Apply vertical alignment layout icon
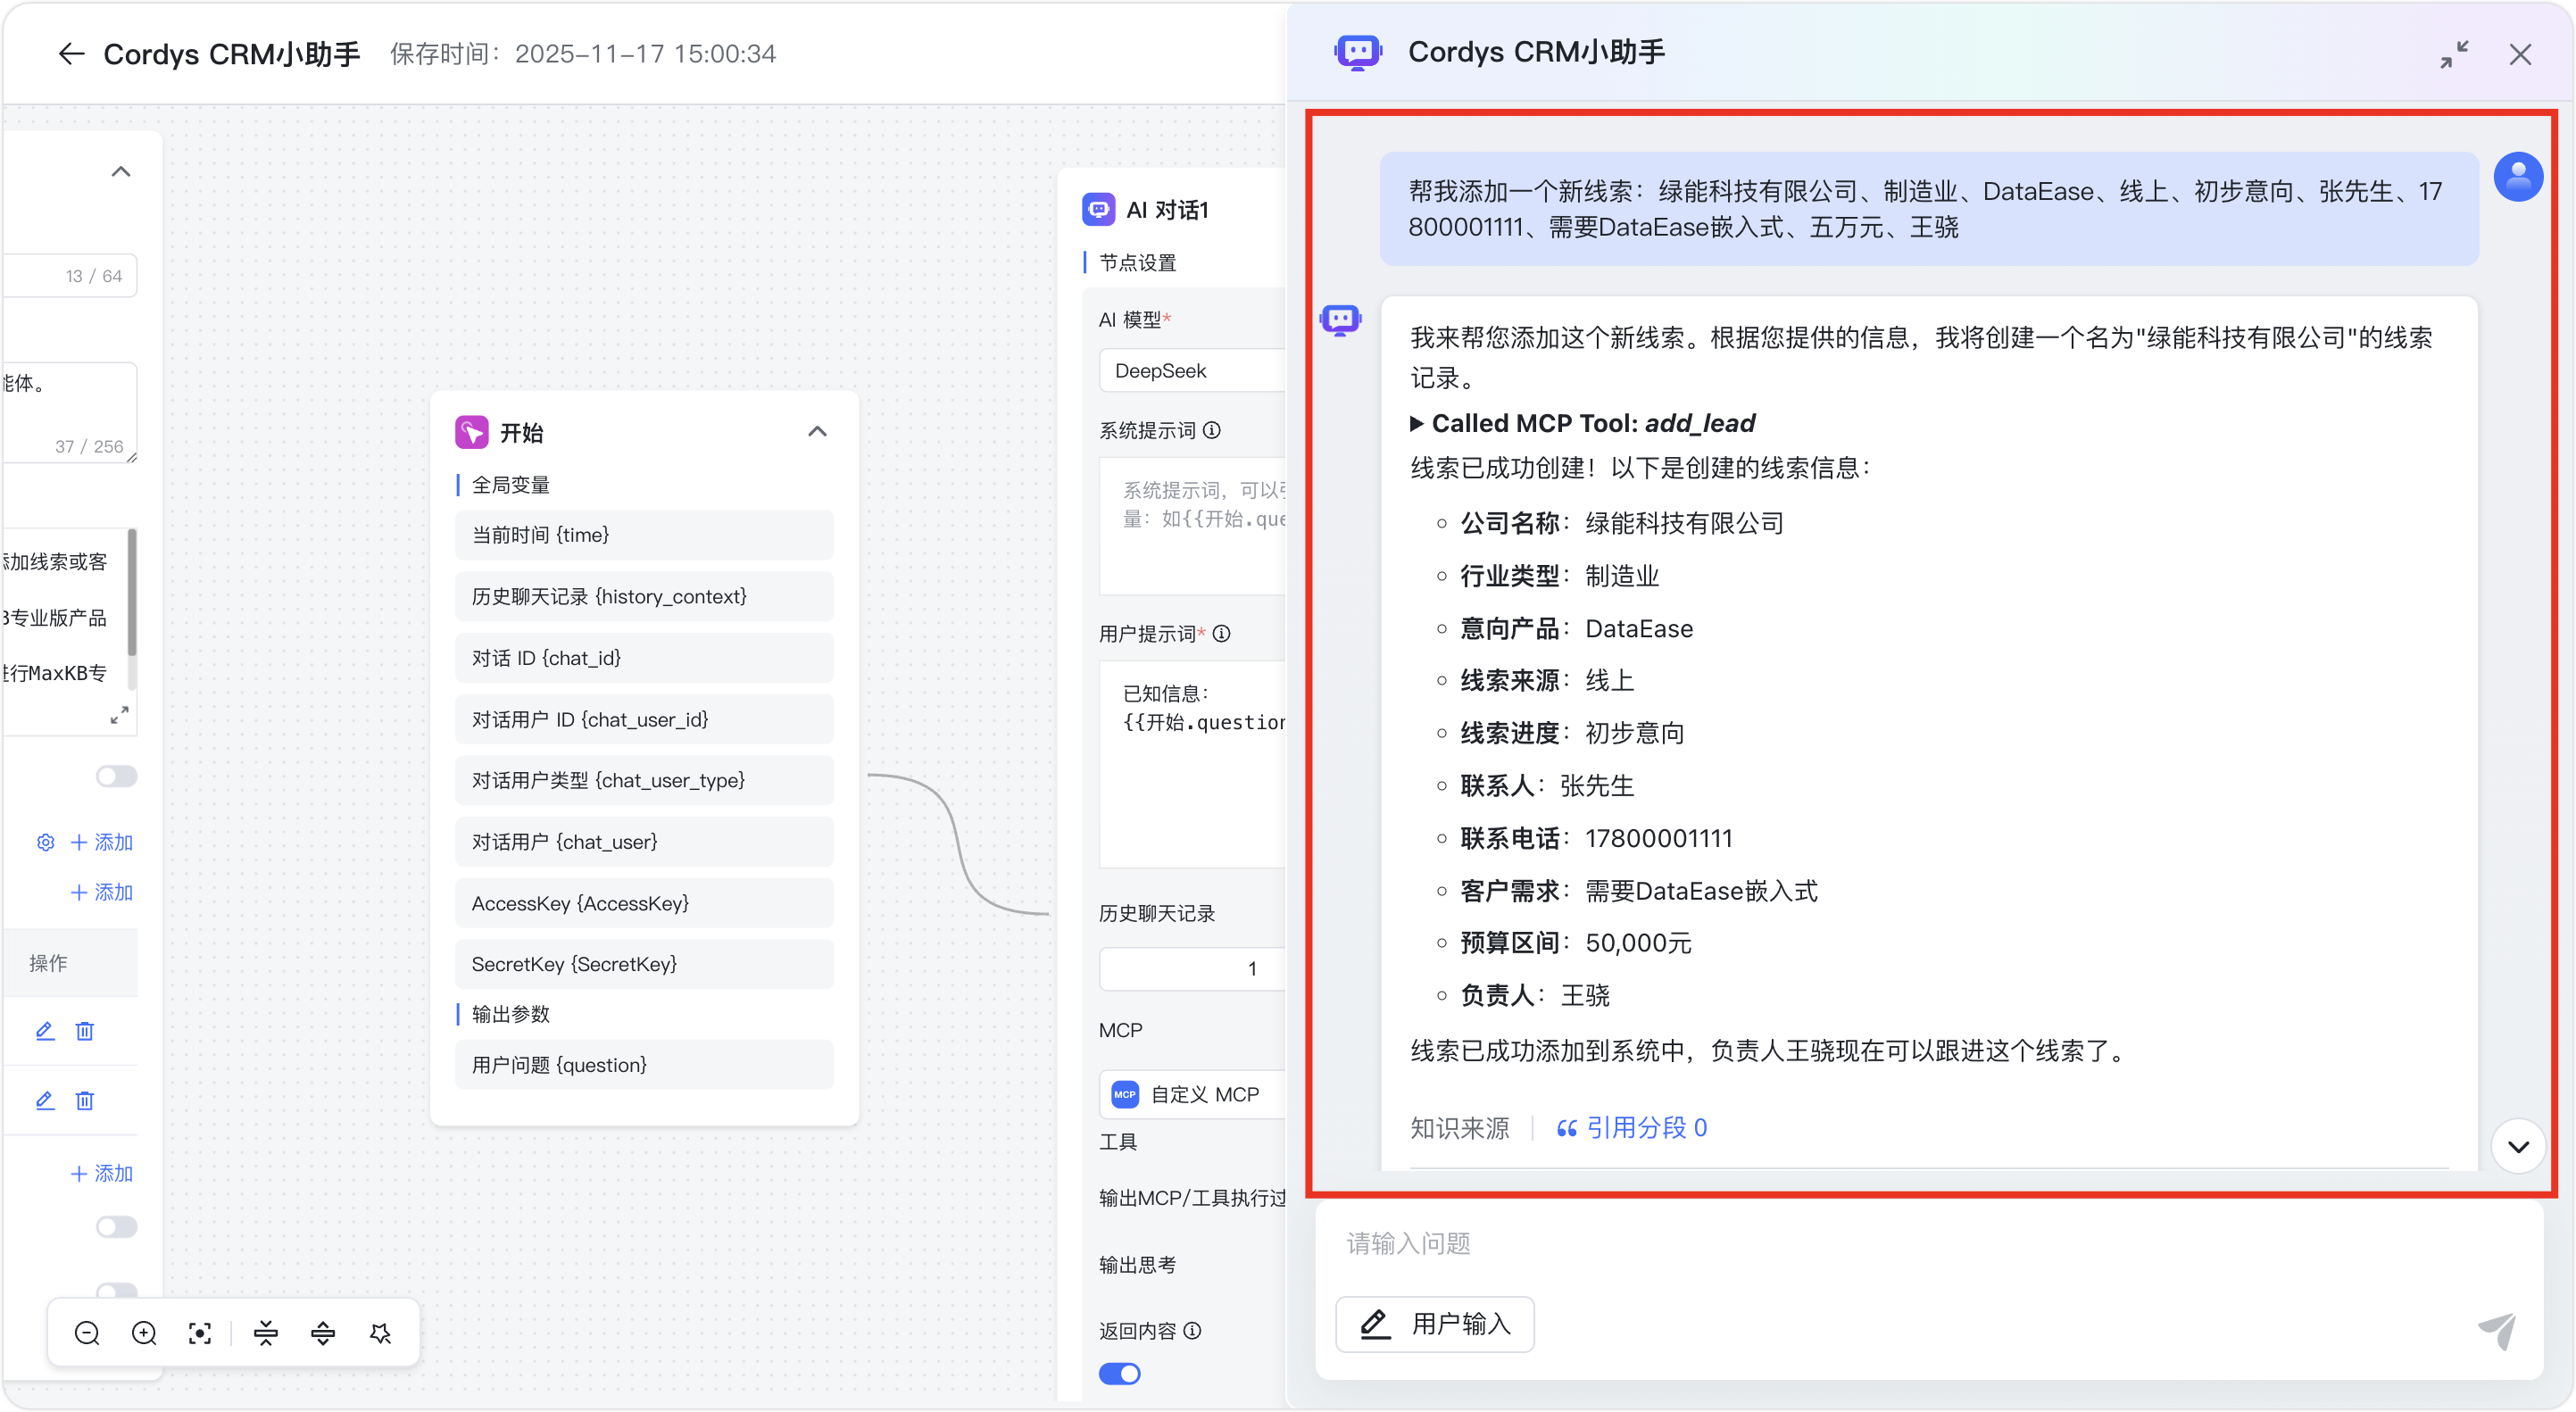 [x=322, y=1332]
